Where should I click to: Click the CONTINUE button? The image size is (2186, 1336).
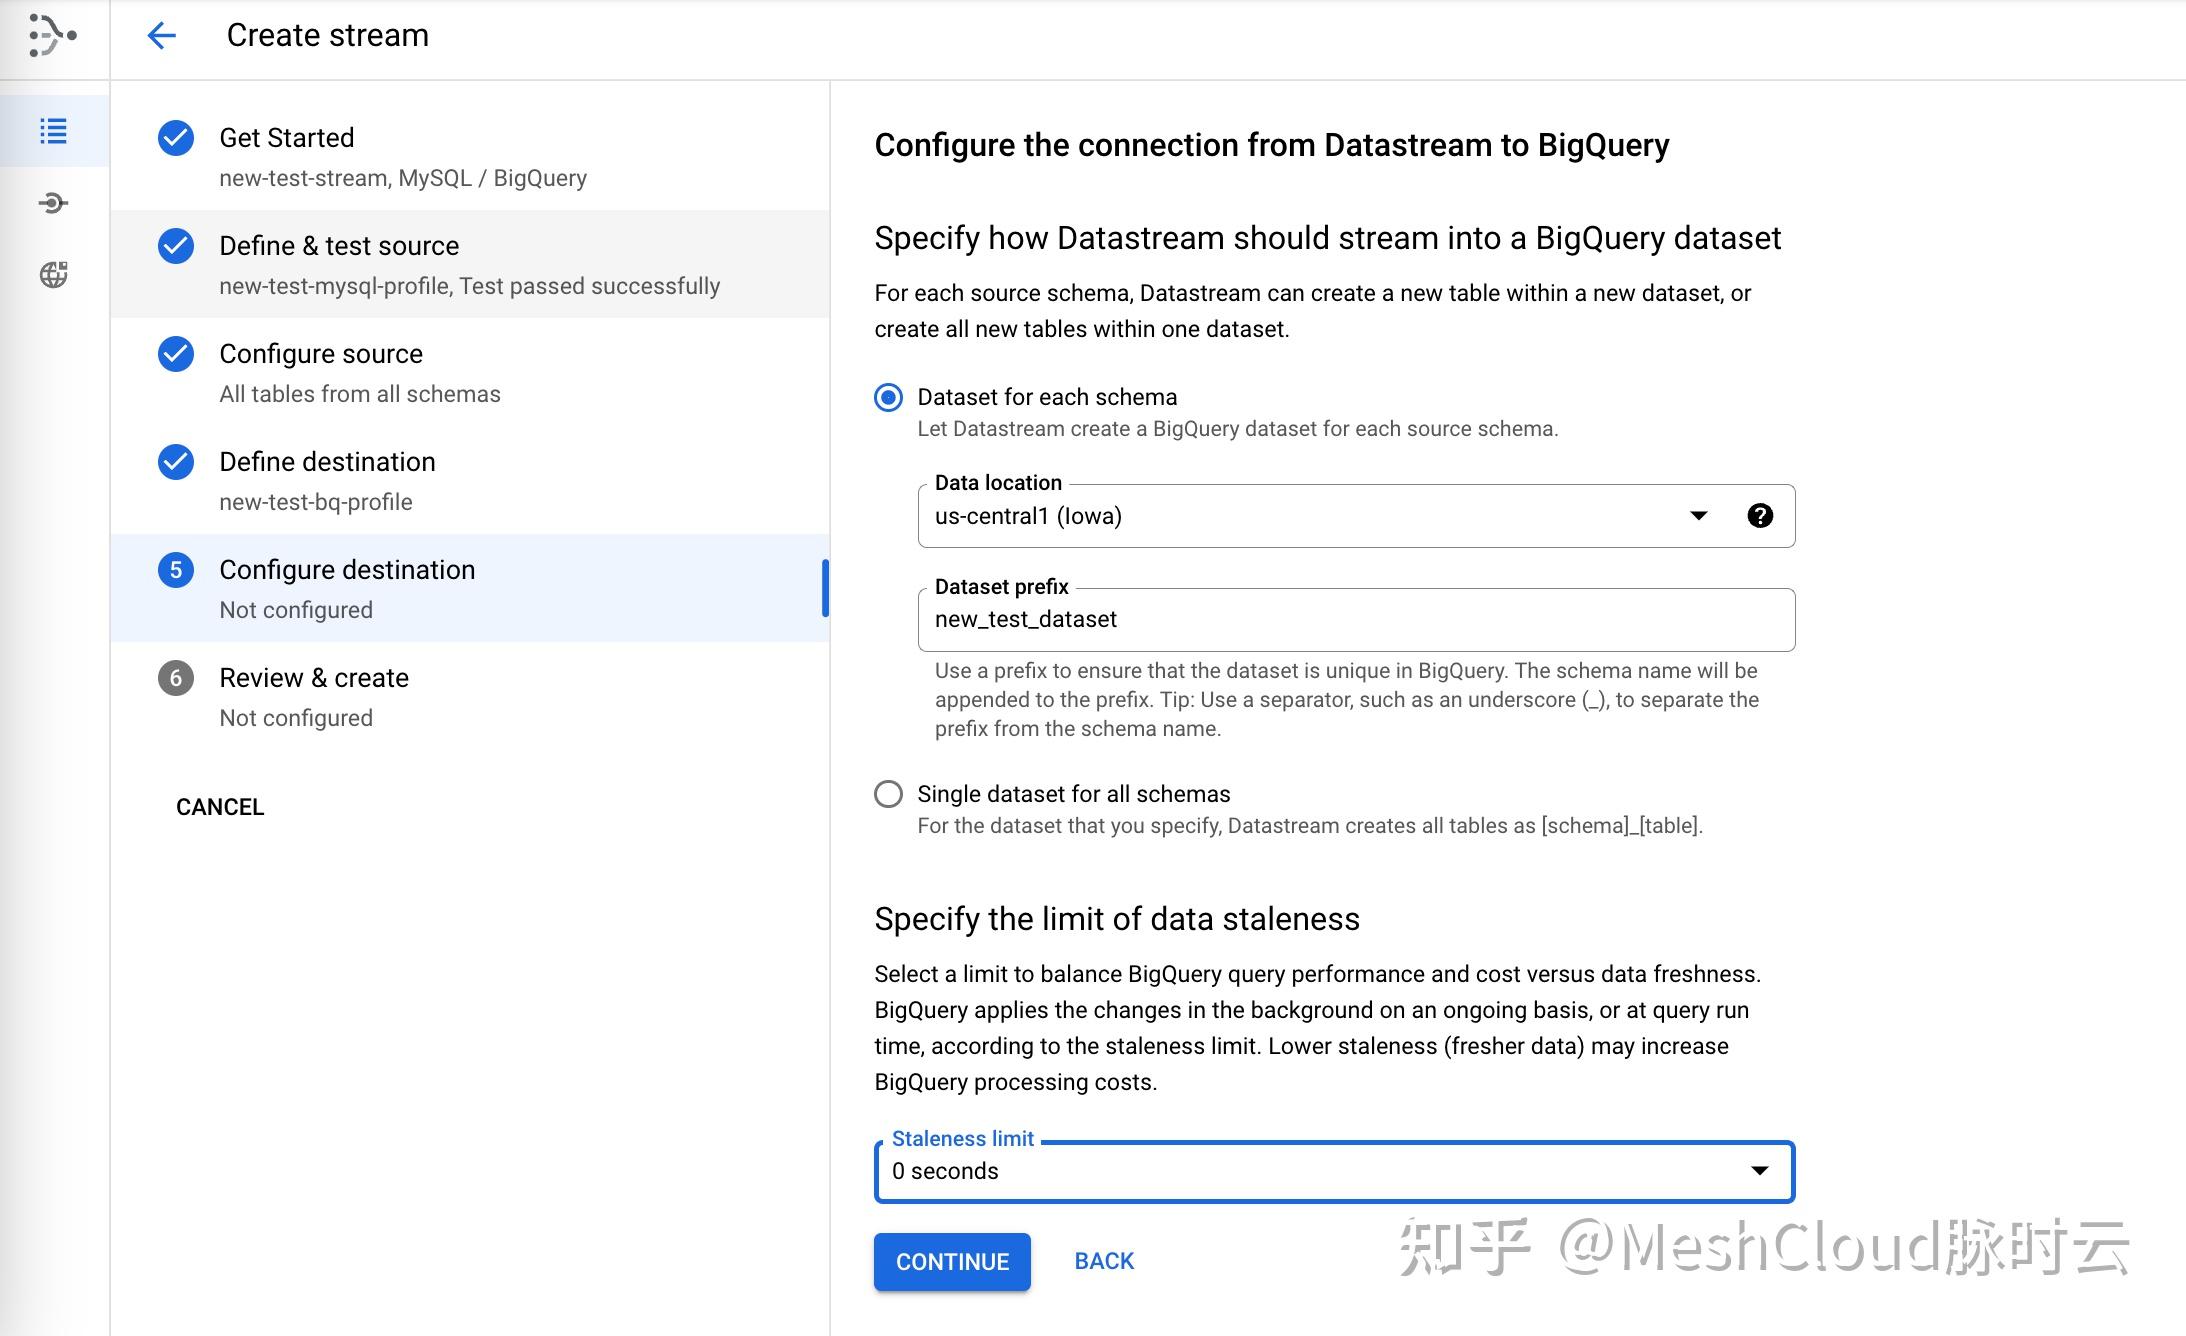pyautogui.click(x=951, y=1261)
